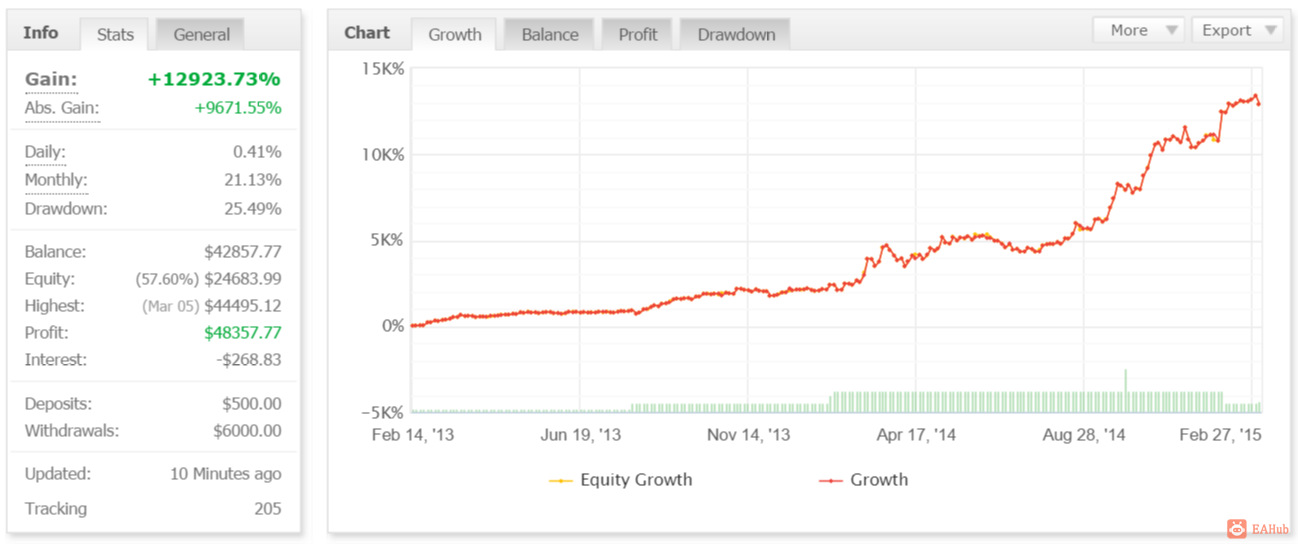Toggle Equity Growth legend series
This screenshot has height=544, width=1298.
pyautogui.click(x=620, y=480)
